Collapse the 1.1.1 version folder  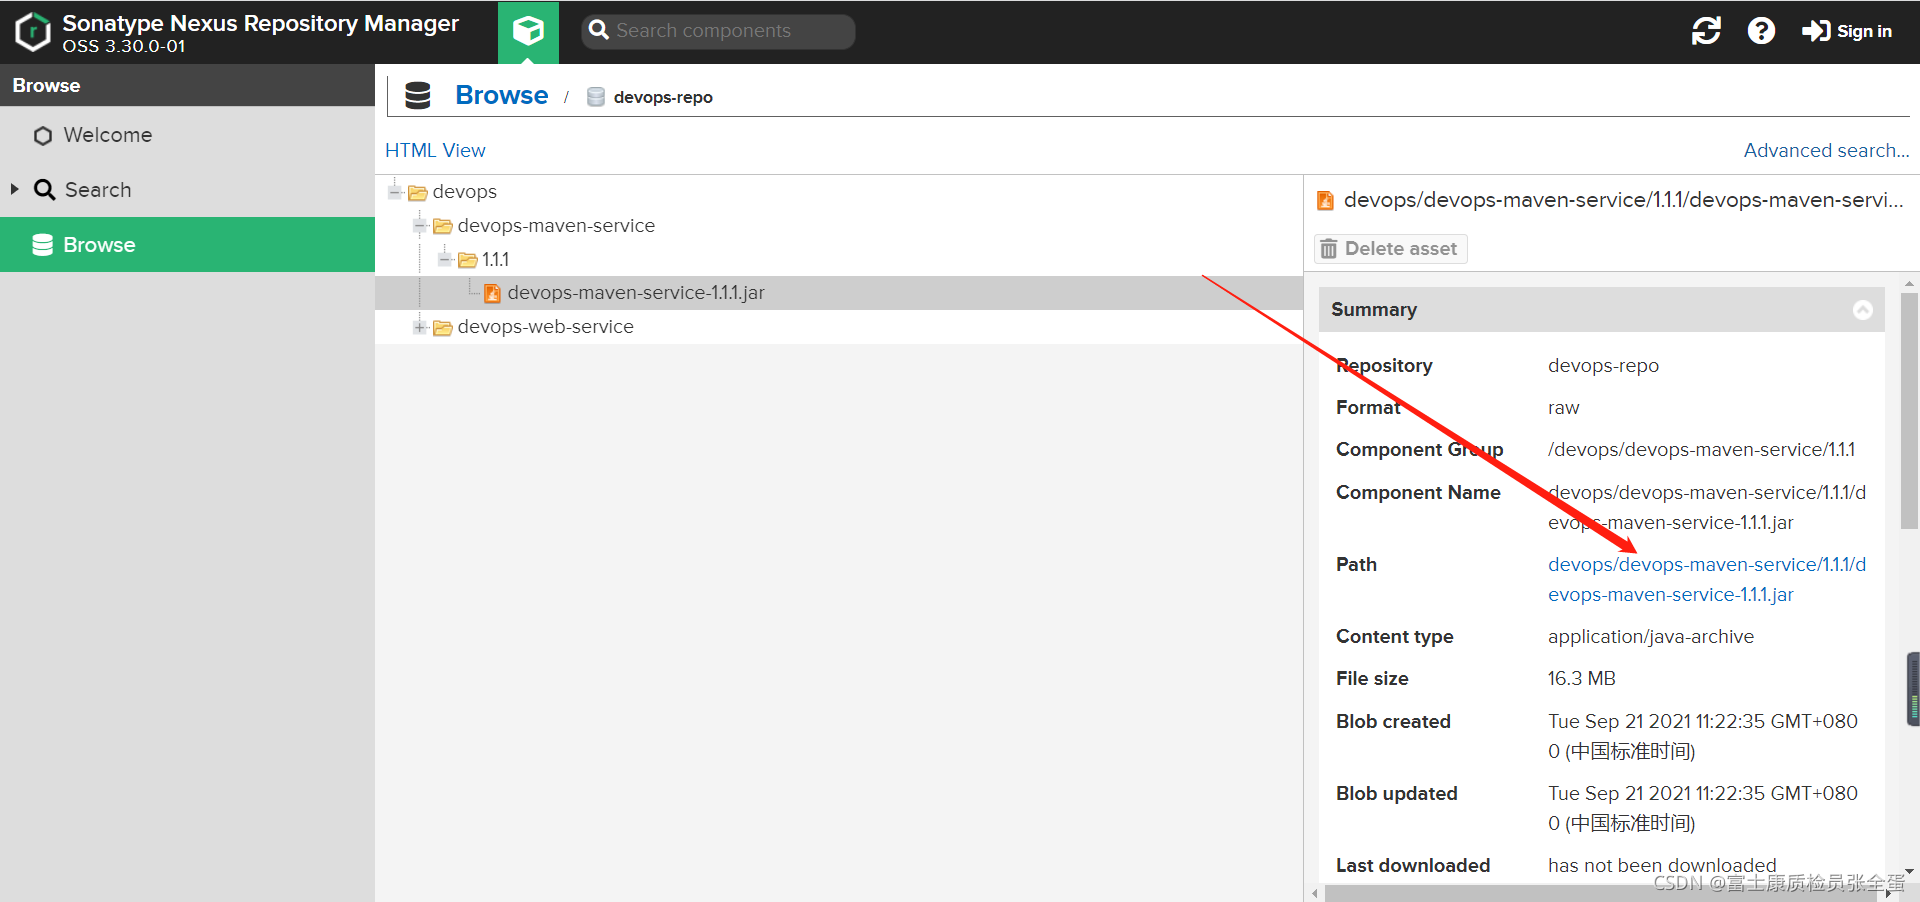tap(445, 260)
